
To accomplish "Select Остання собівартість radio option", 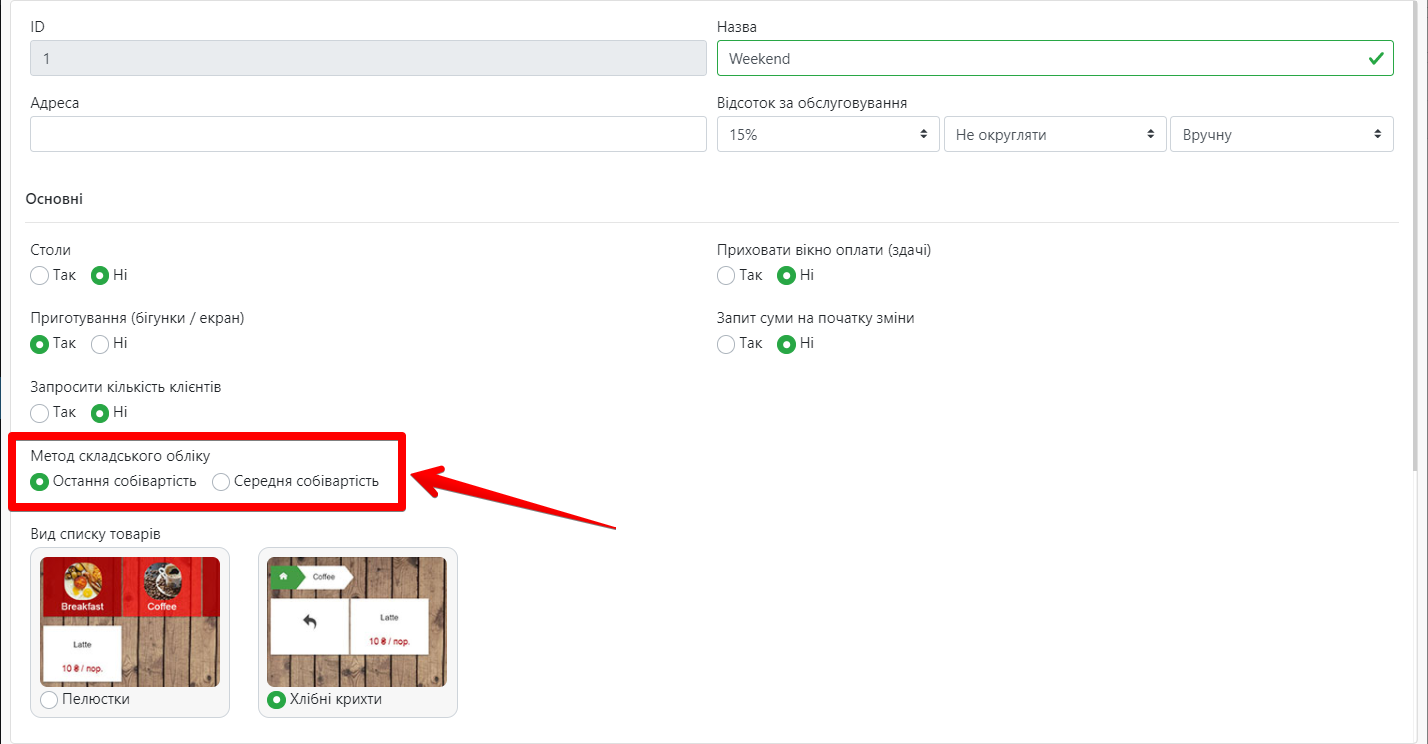I will tap(40, 482).
